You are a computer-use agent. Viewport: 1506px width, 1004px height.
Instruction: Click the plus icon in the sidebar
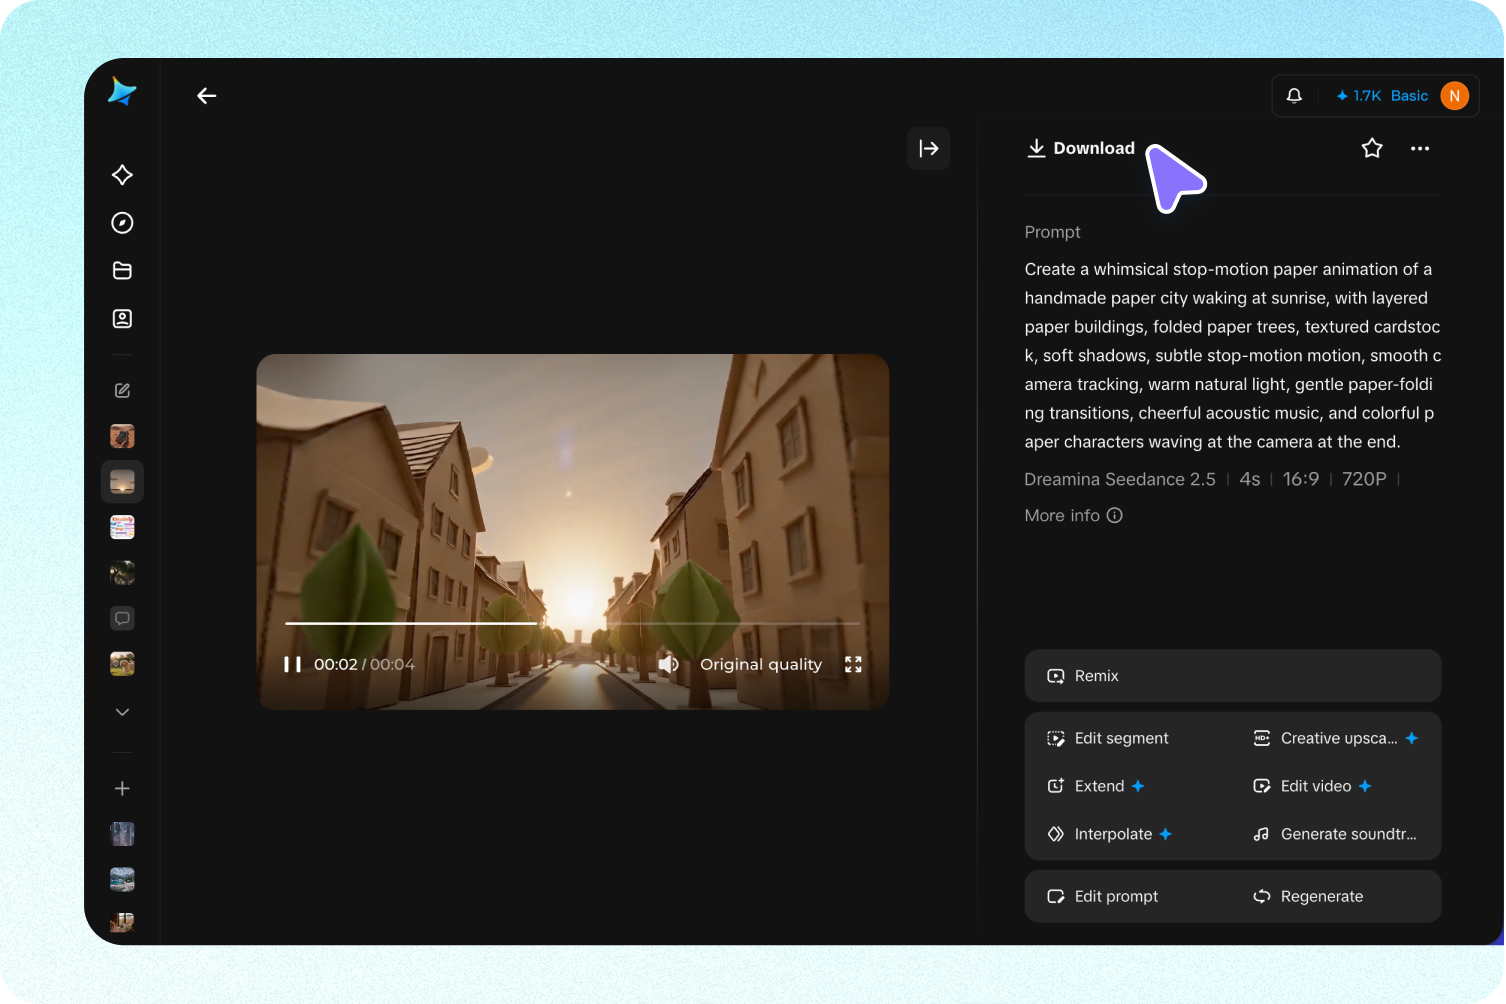click(122, 789)
